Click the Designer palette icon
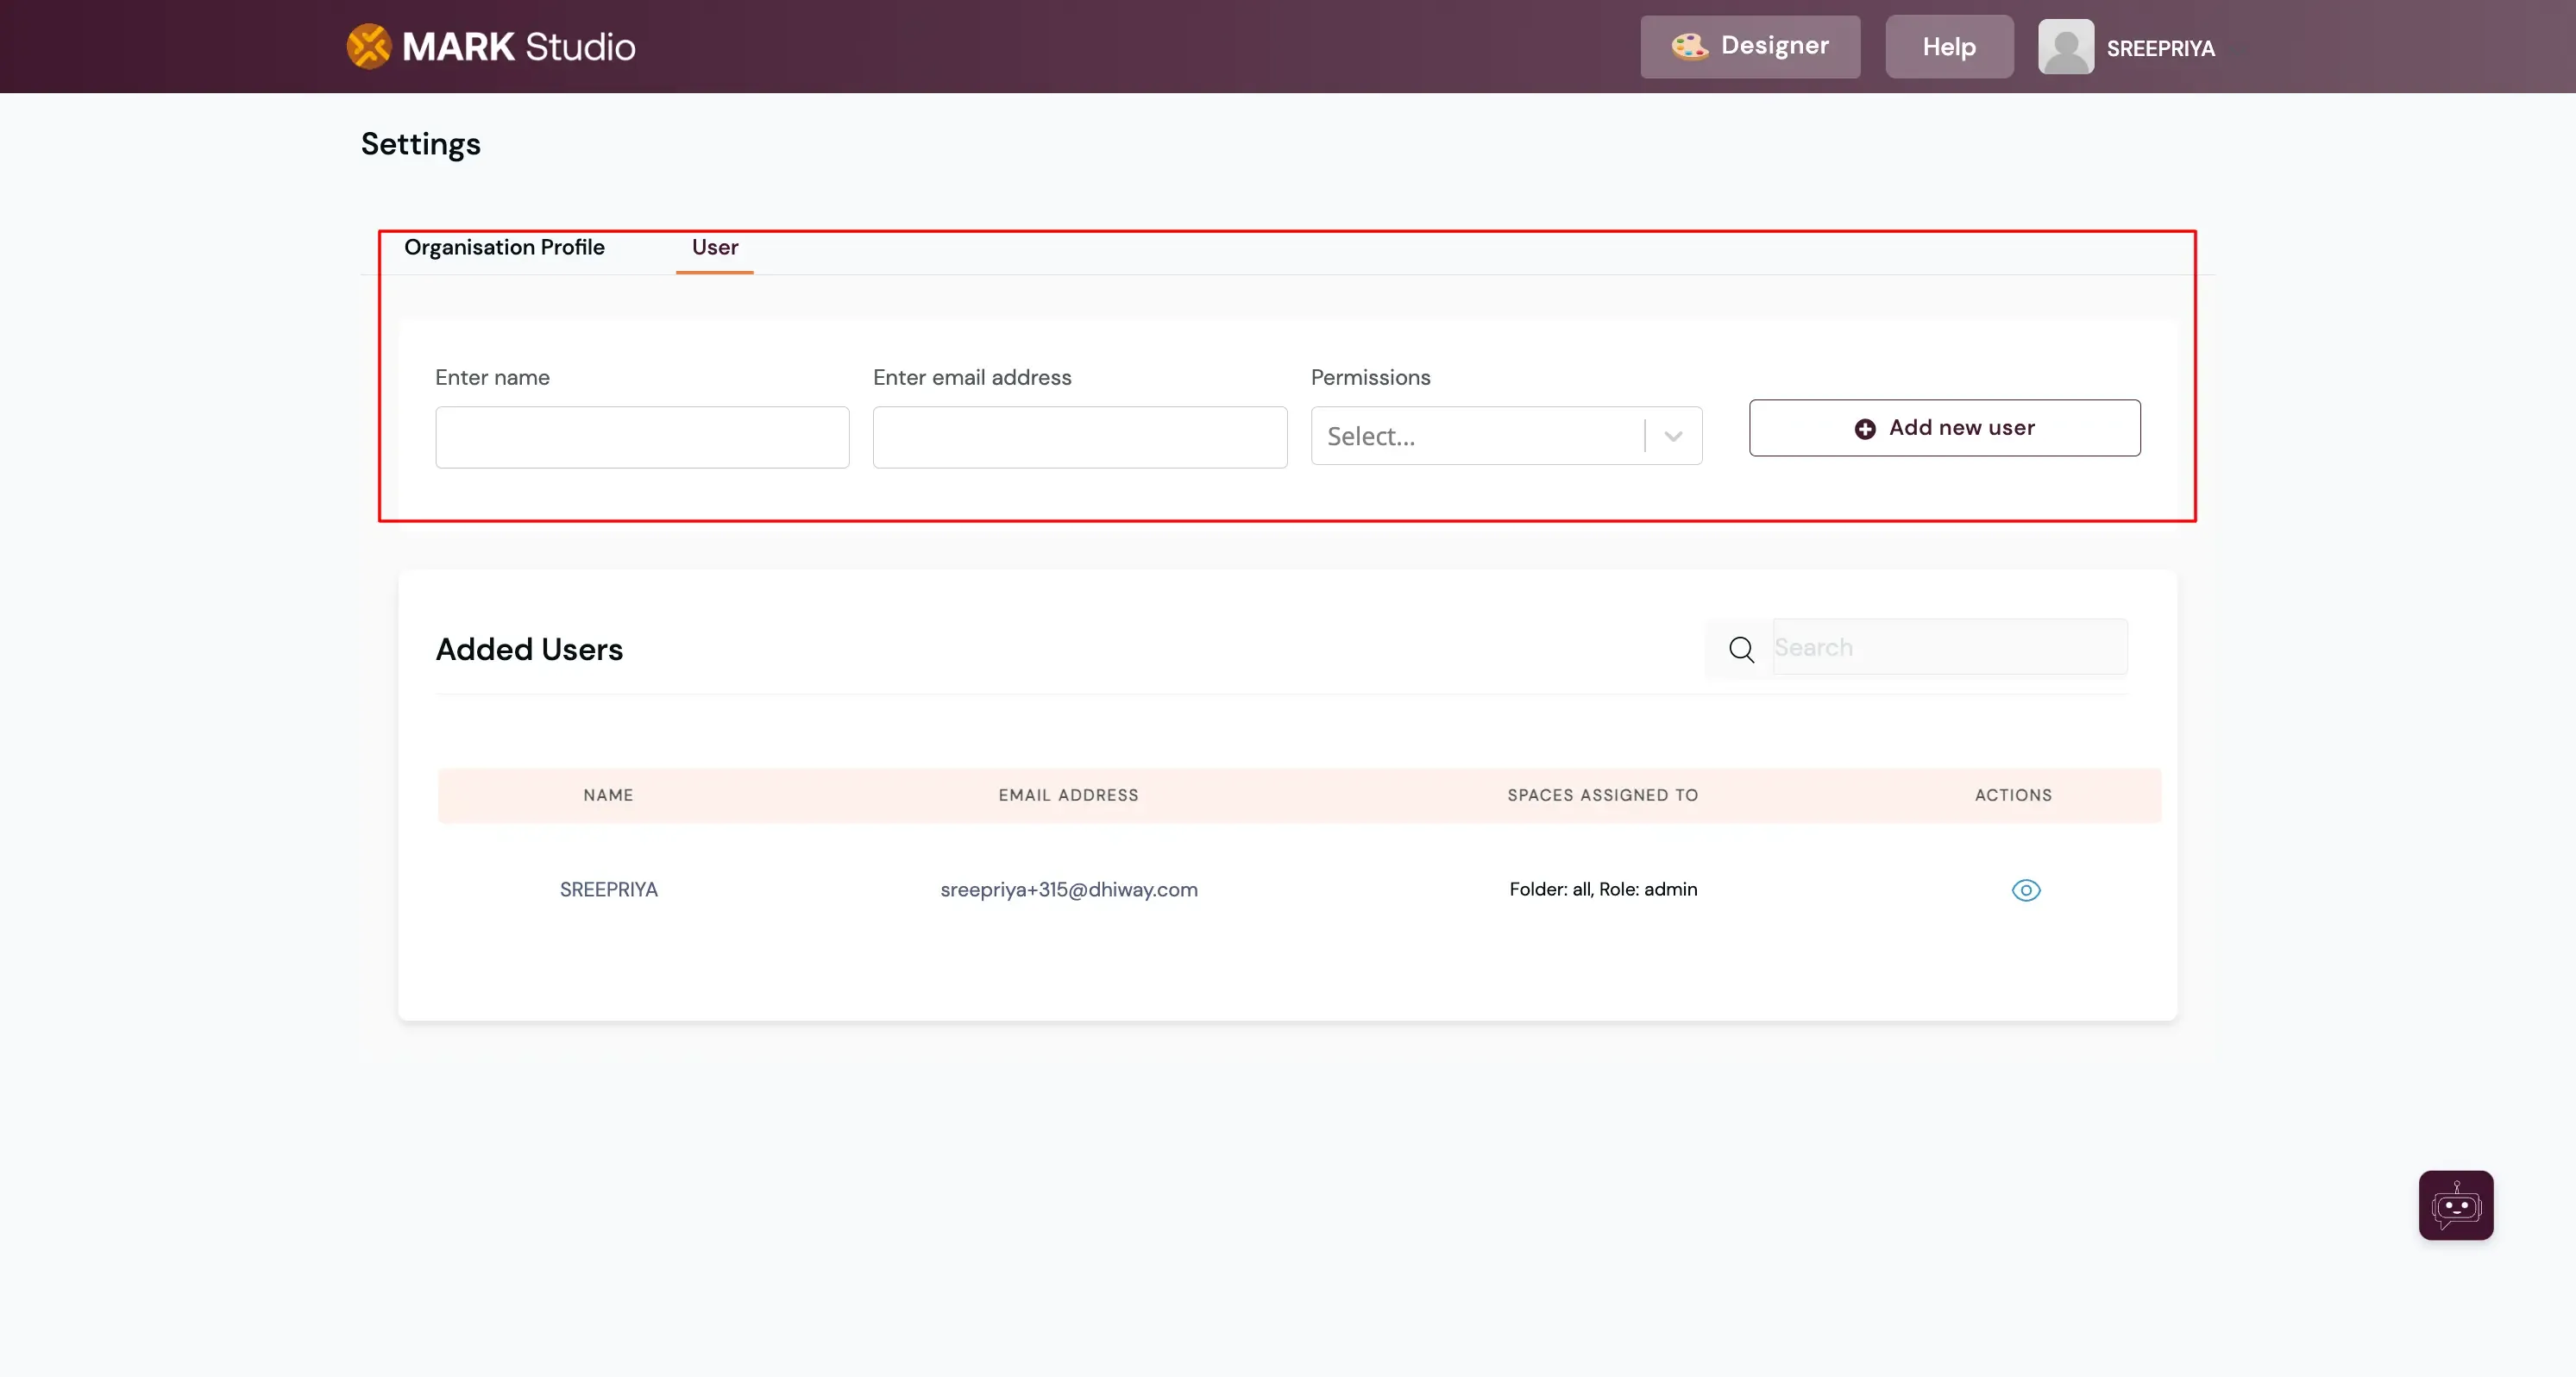The width and height of the screenshot is (2576, 1377). click(1690, 46)
